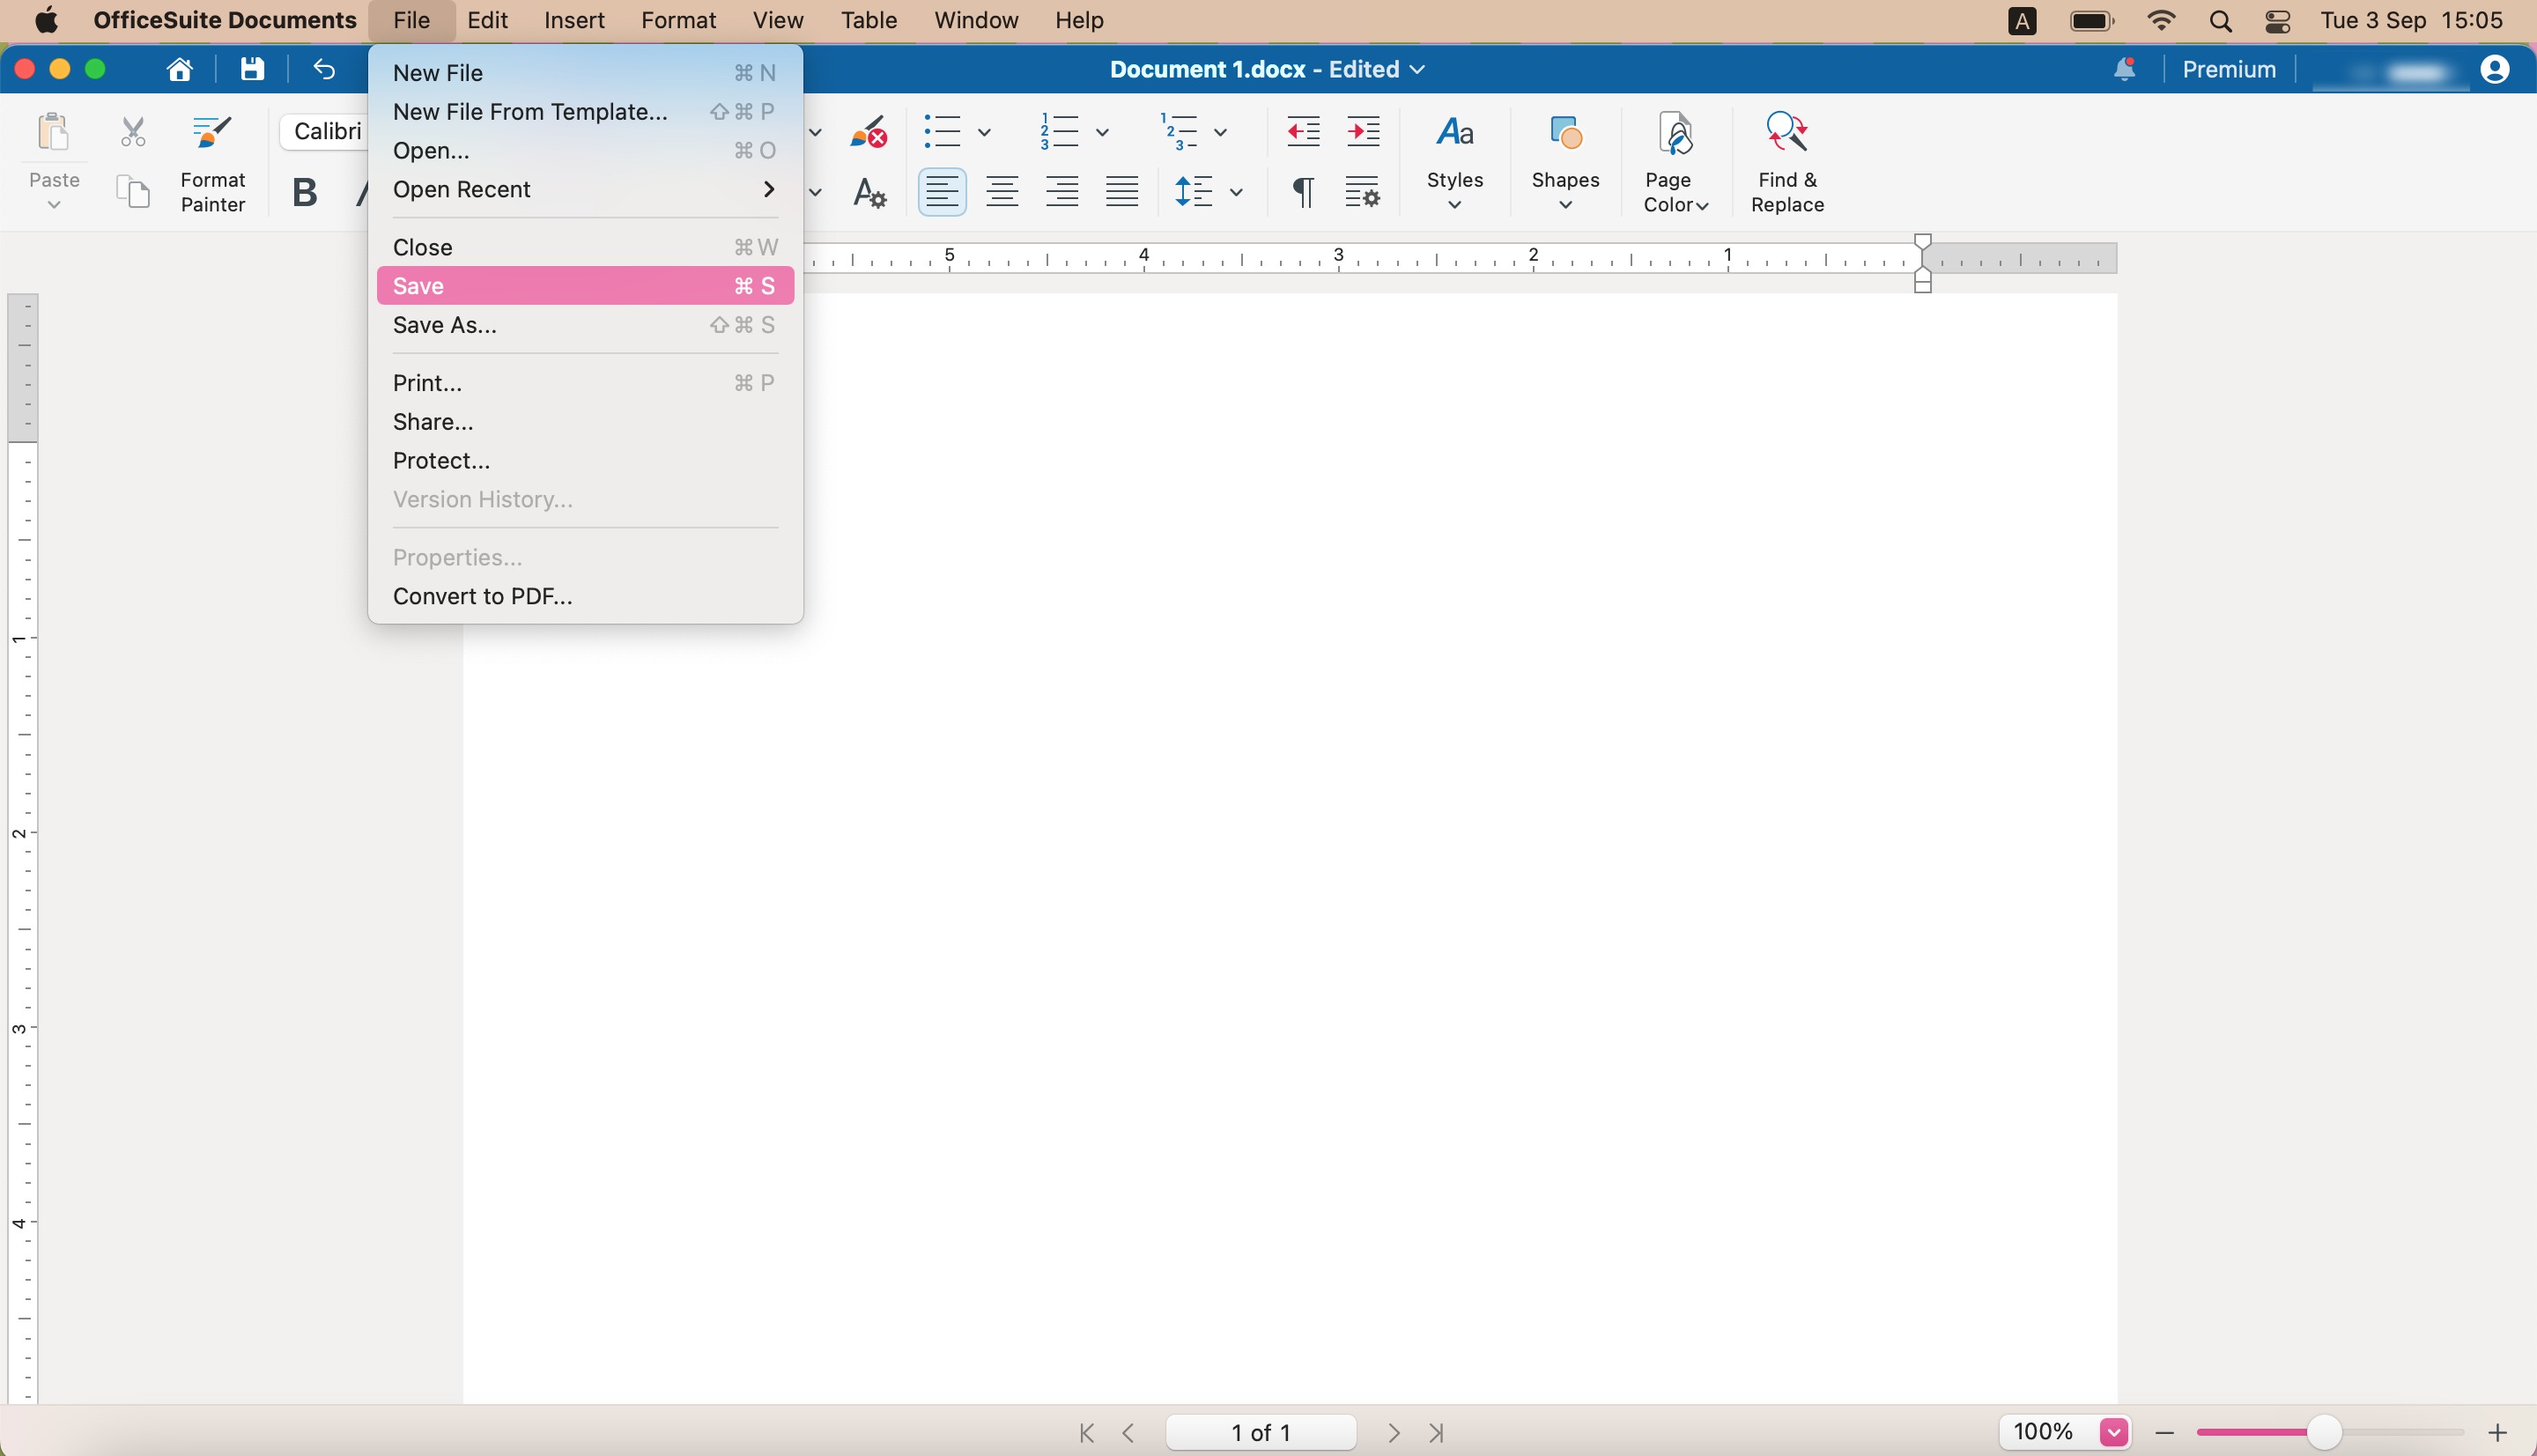Click the Home icon in title bar
2537x1456 pixels.
[x=180, y=69]
